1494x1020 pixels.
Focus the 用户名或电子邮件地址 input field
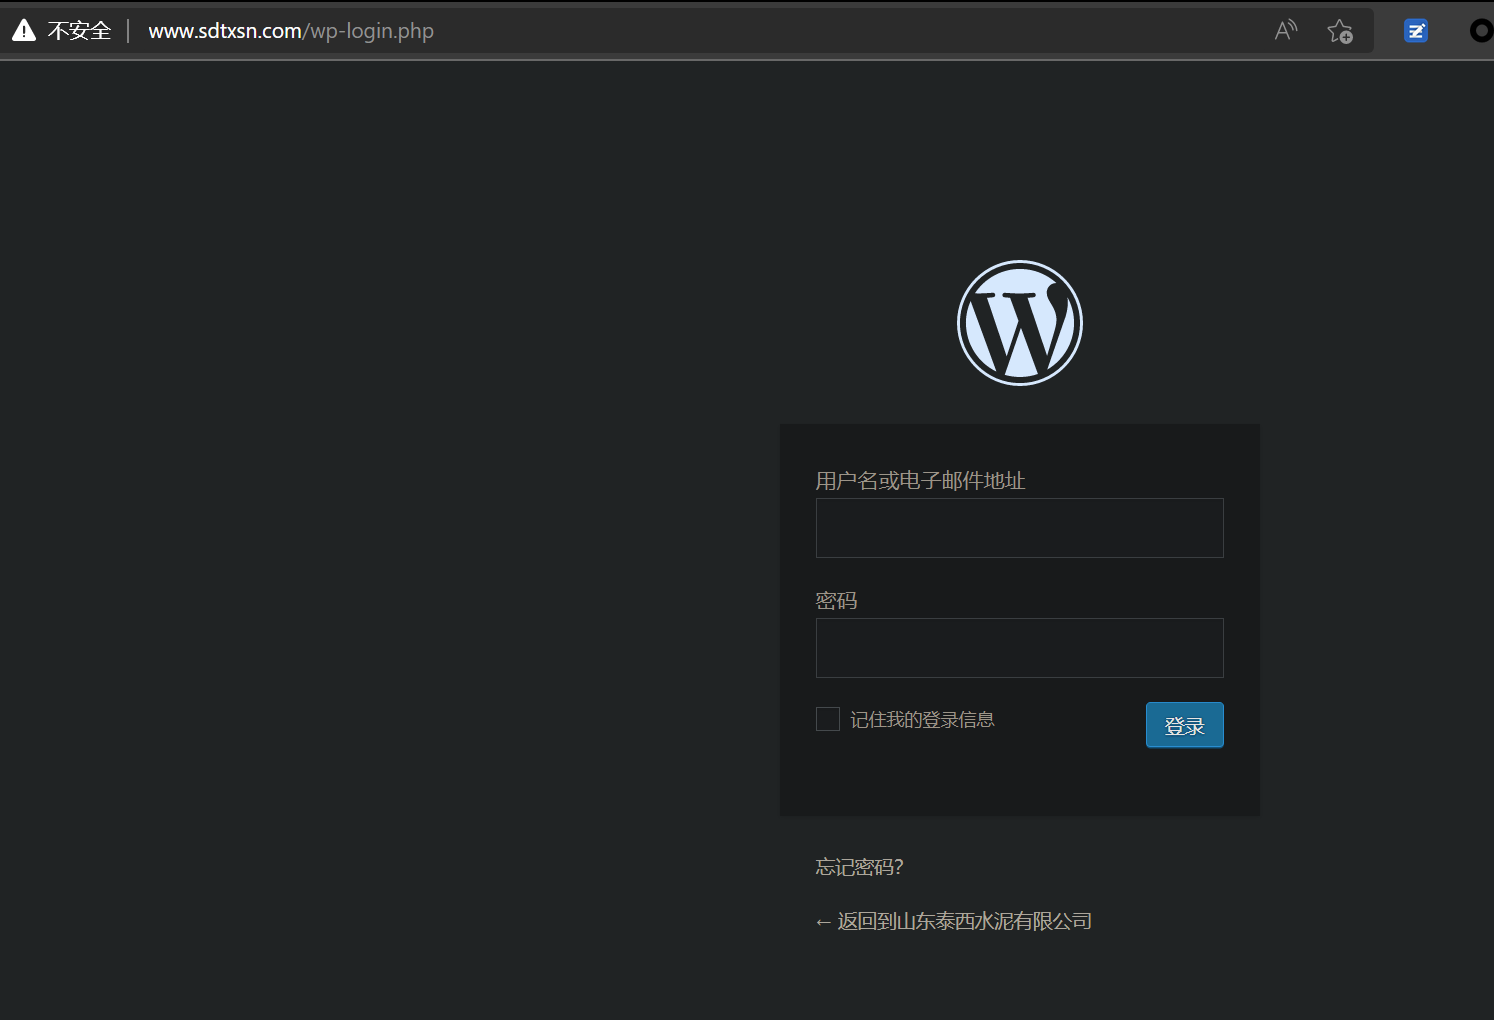[1020, 528]
